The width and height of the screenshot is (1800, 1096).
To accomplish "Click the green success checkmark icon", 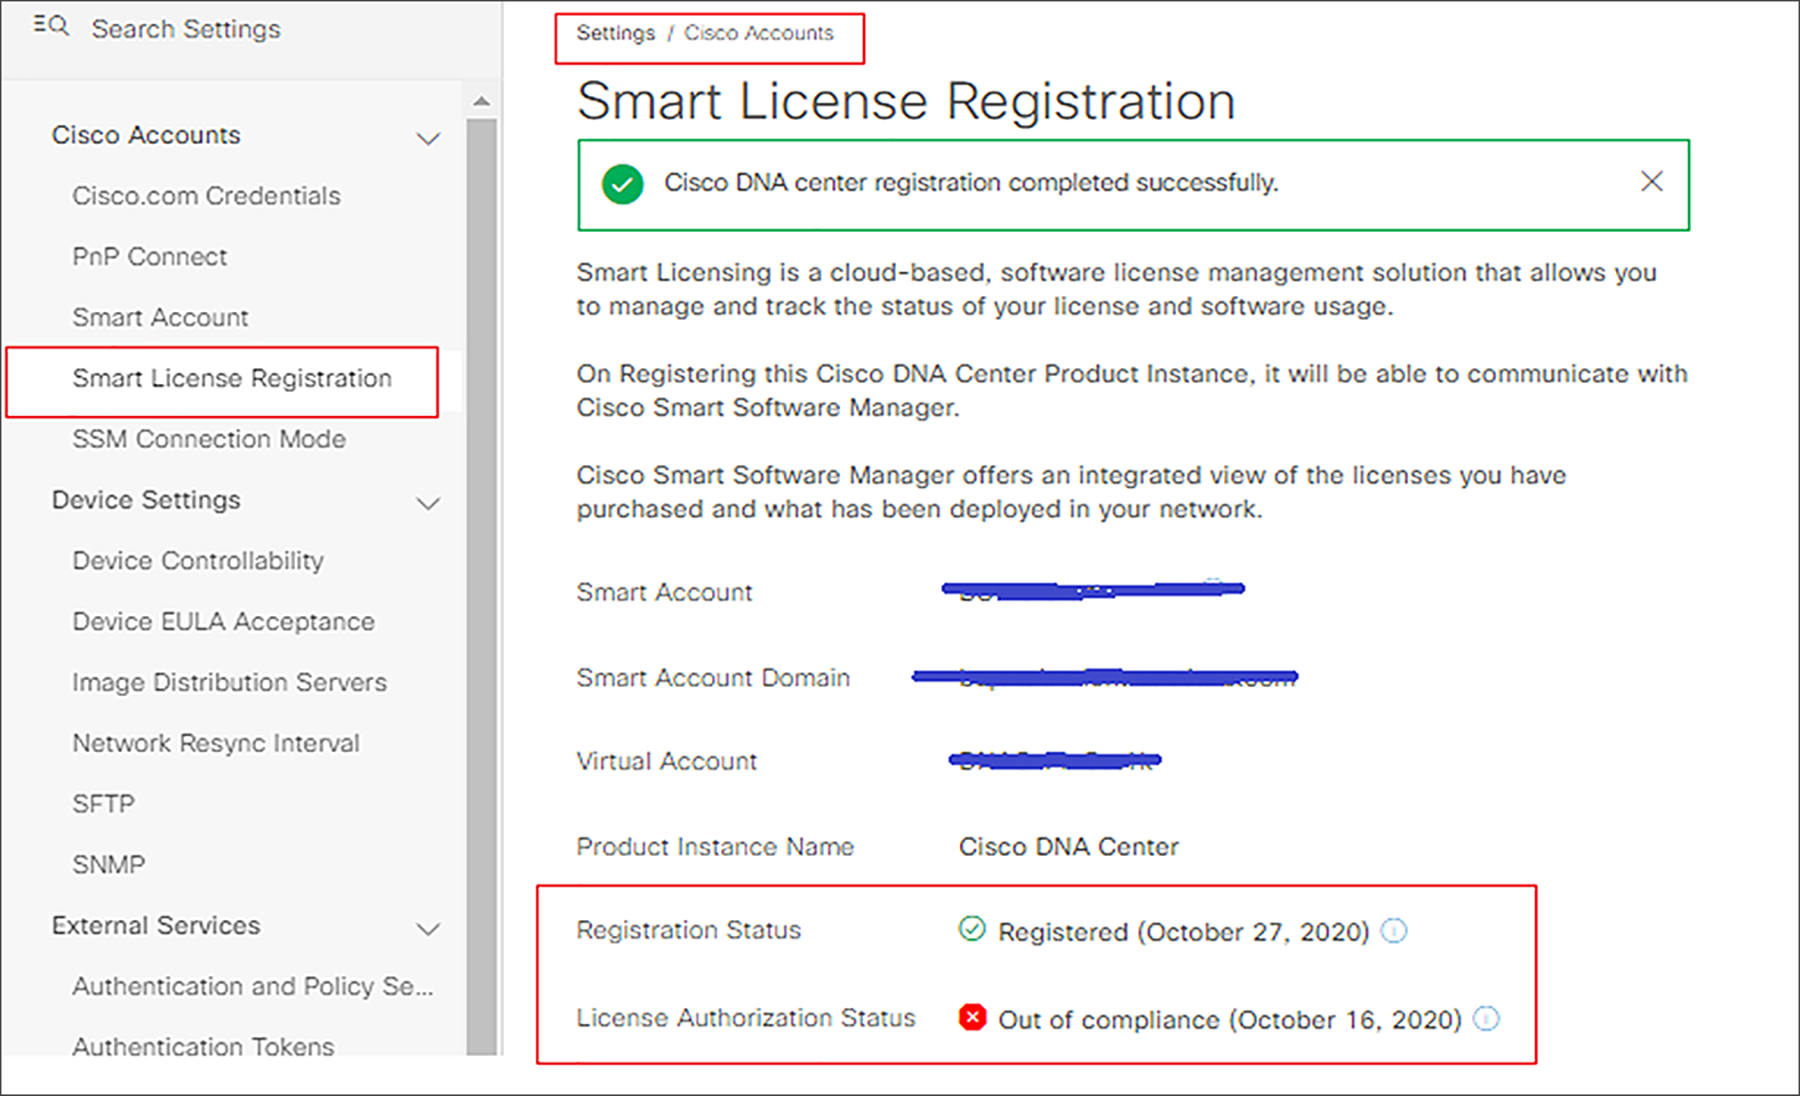I will [621, 184].
